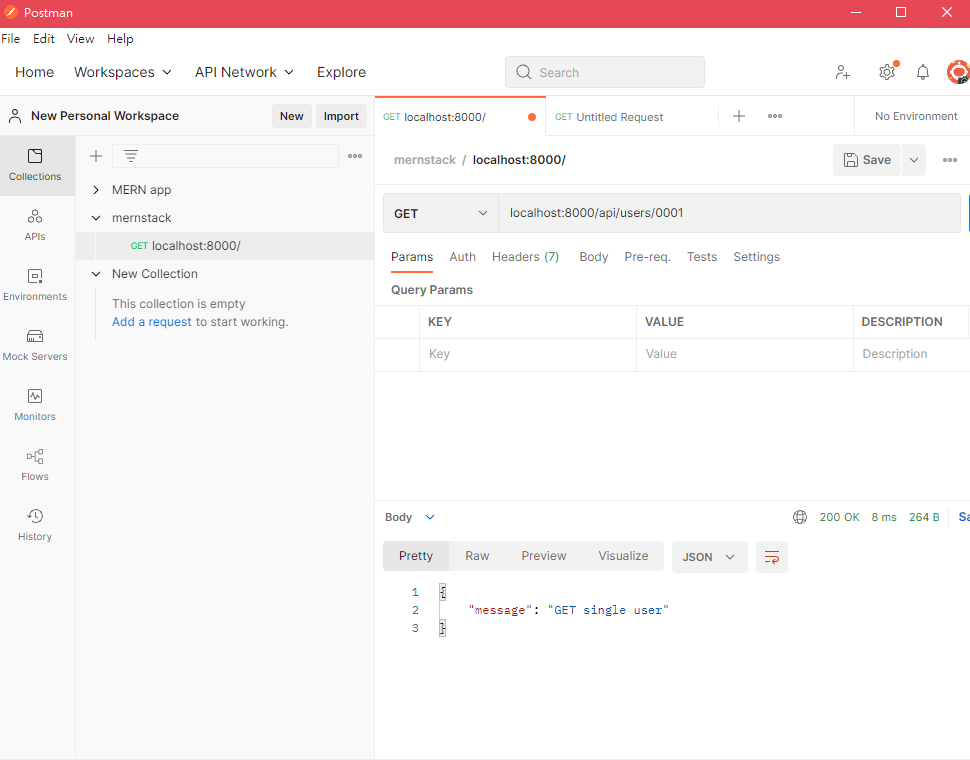Open the APIs sidebar panel

pyautogui.click(x=35, y=225)
